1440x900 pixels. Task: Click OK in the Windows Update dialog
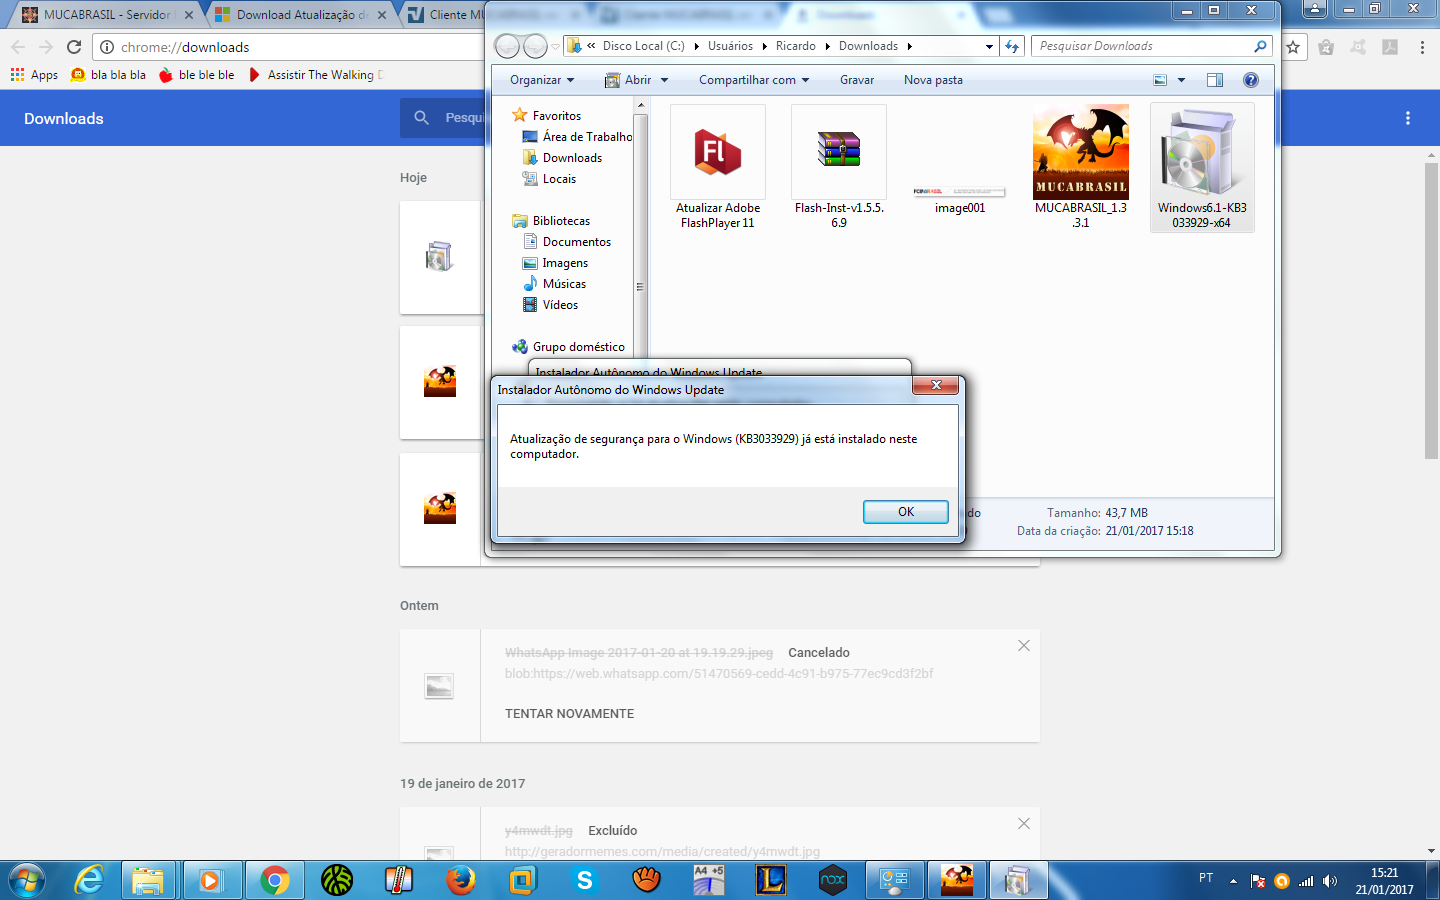click(905, 512)
